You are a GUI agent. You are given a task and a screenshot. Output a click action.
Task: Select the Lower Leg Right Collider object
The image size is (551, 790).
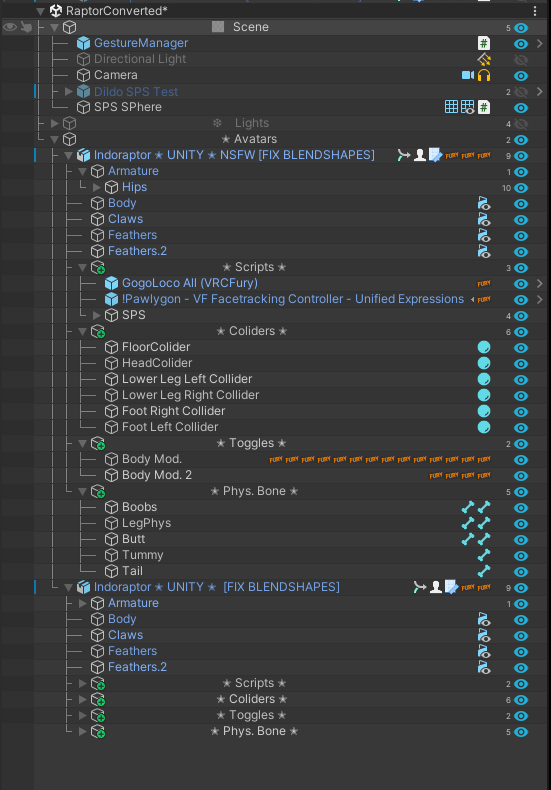point(190,395)
